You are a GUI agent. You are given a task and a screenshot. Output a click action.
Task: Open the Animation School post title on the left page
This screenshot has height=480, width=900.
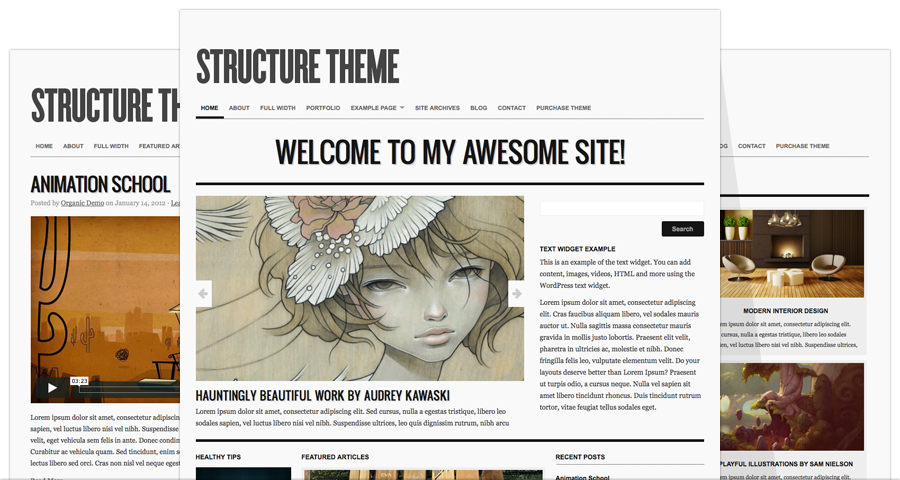pyautogui.click(x=100, y=184)
